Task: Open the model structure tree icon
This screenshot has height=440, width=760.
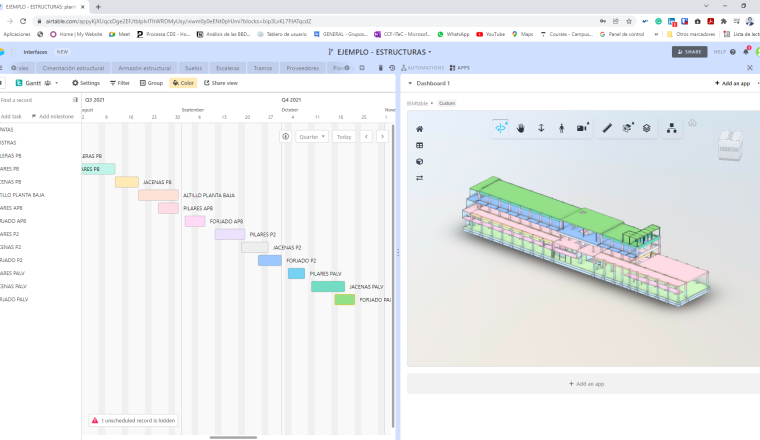Action: (672, 128)
